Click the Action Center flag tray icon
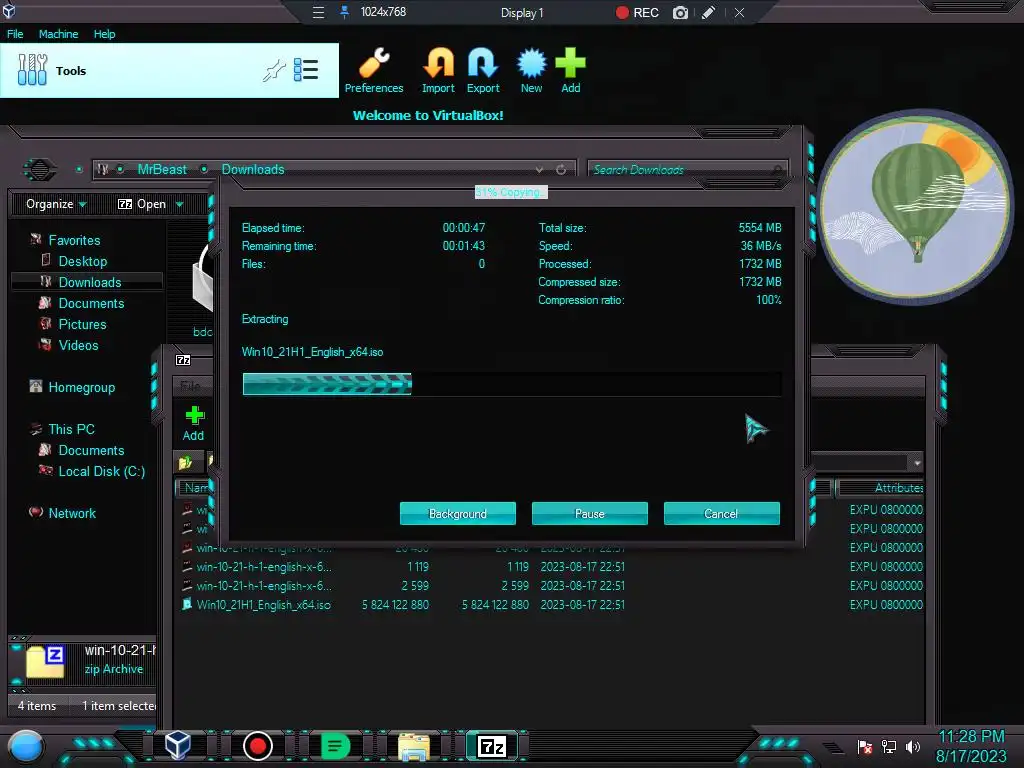Viewport: 1024px width, 768px height. (865, 746)
